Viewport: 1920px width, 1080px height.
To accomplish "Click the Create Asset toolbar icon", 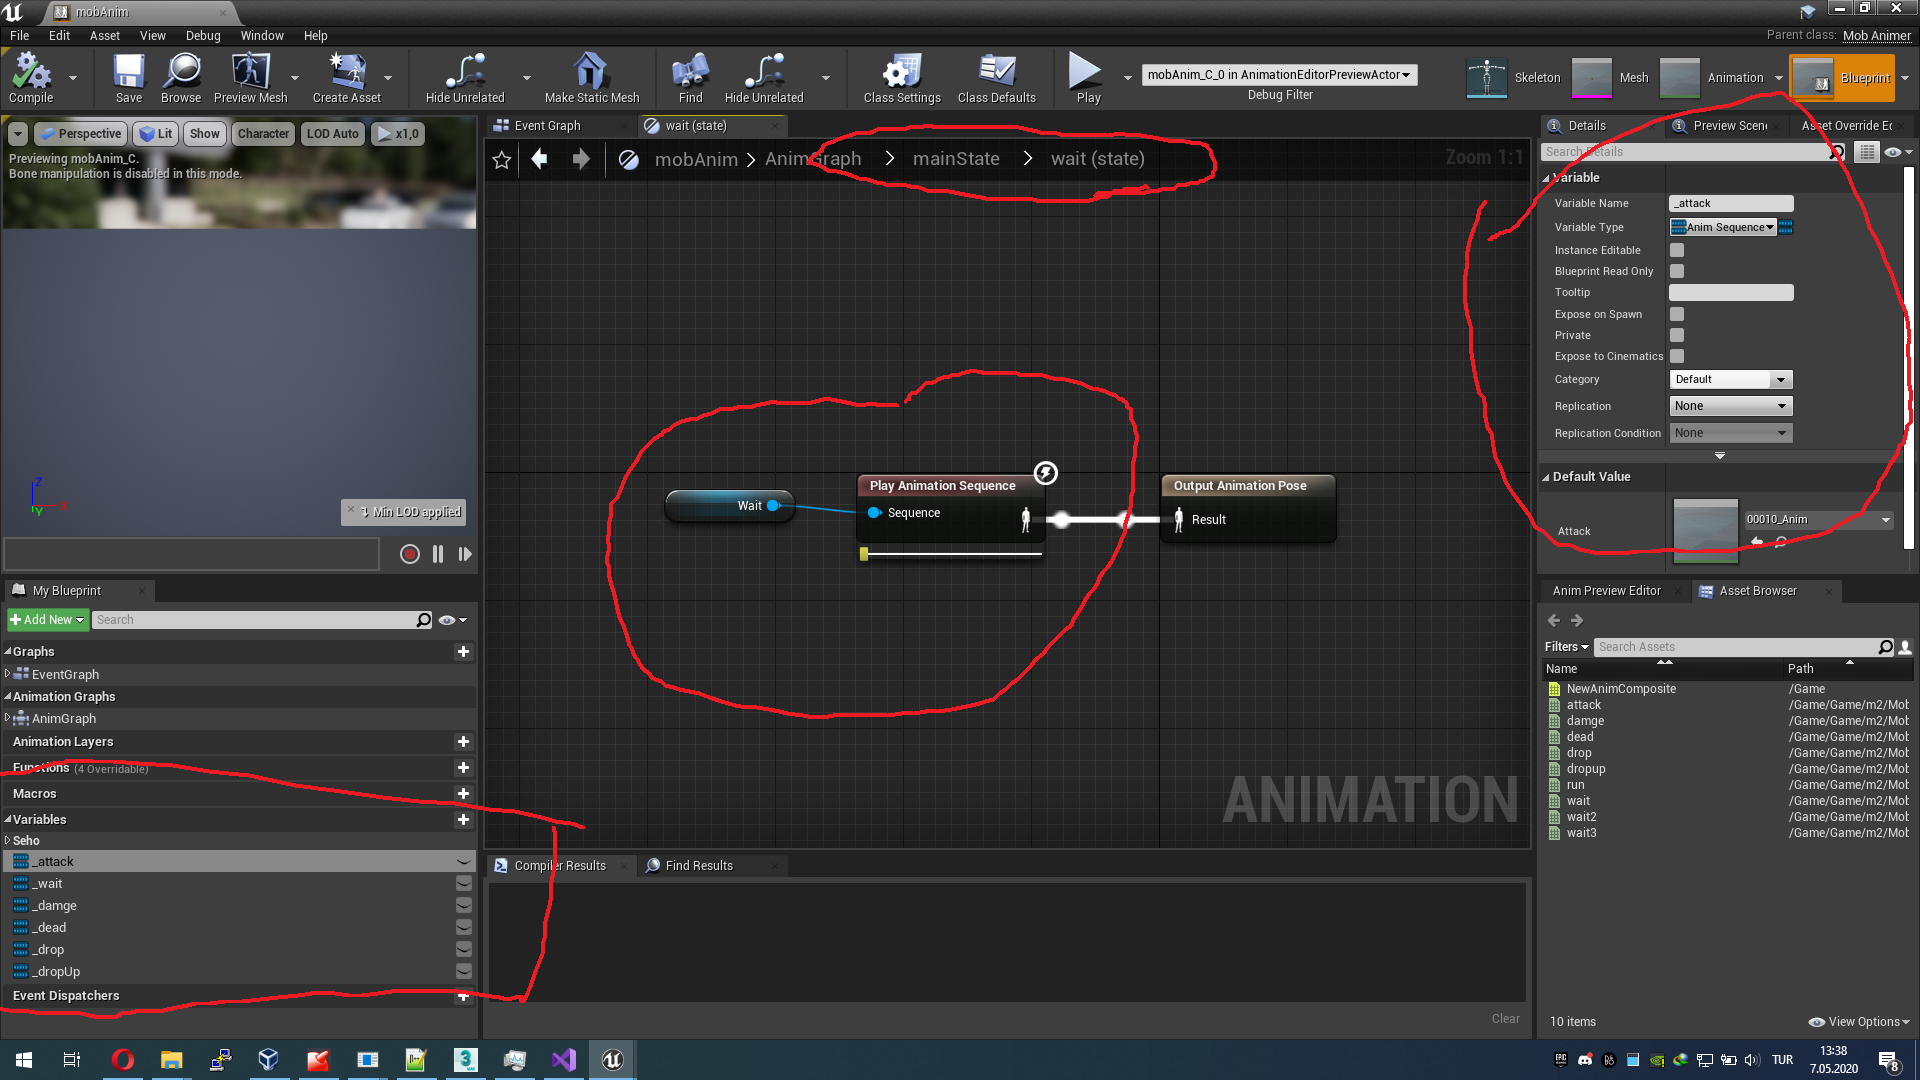I will (347, 78).
